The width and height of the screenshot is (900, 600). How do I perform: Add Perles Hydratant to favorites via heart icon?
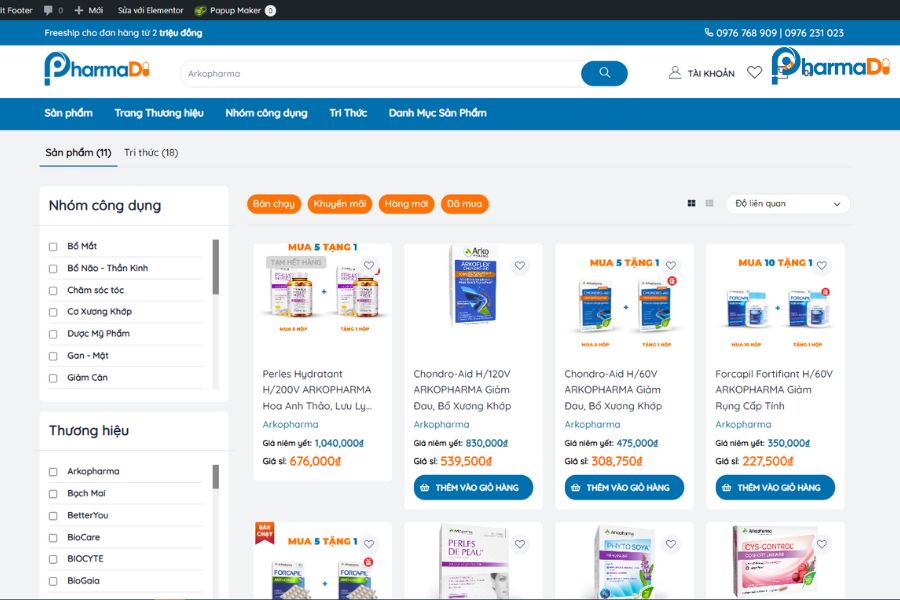(x=370, y=264)
